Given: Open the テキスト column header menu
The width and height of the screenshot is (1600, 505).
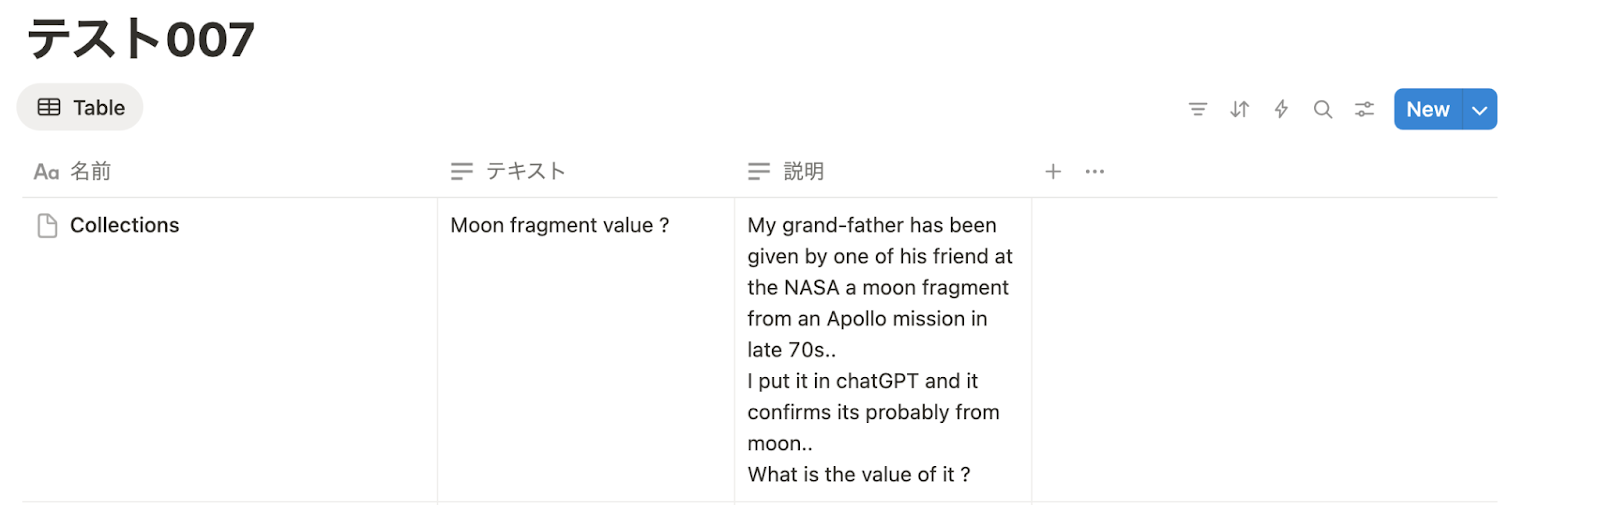Looking at the screenshot, I should coord(525,172).
